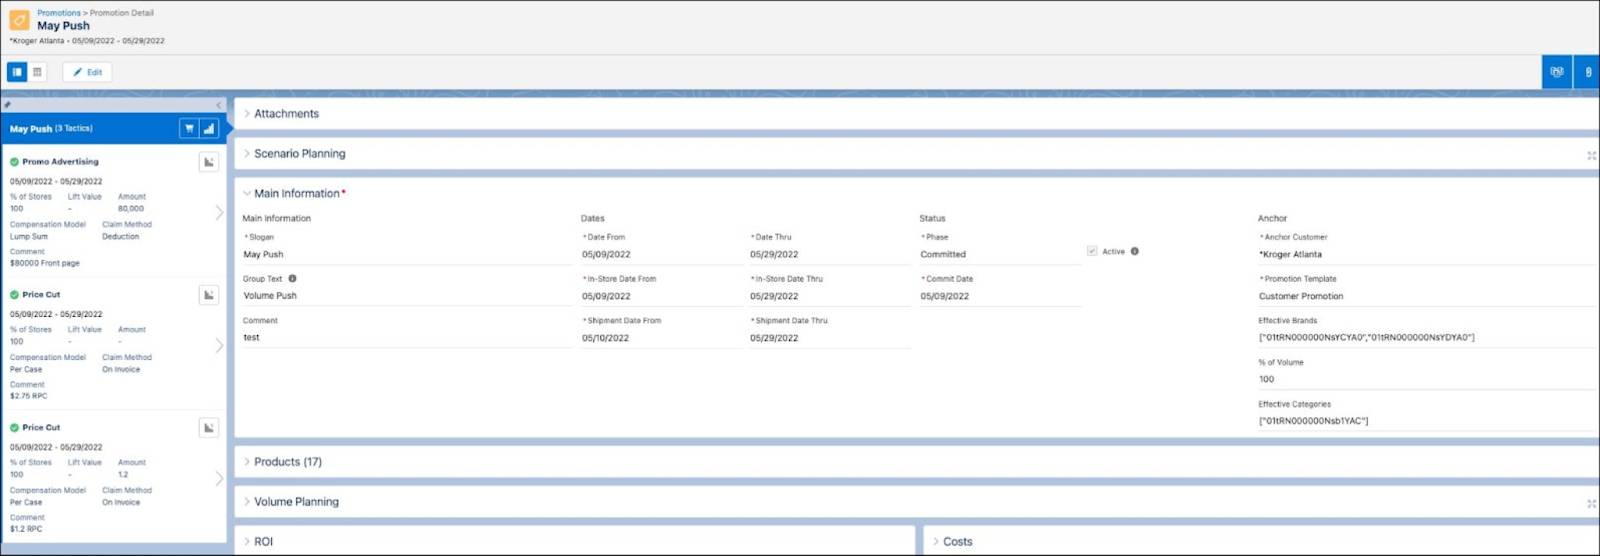Click the green check status on $2.75 RPC Price Cut

[15, 294]
